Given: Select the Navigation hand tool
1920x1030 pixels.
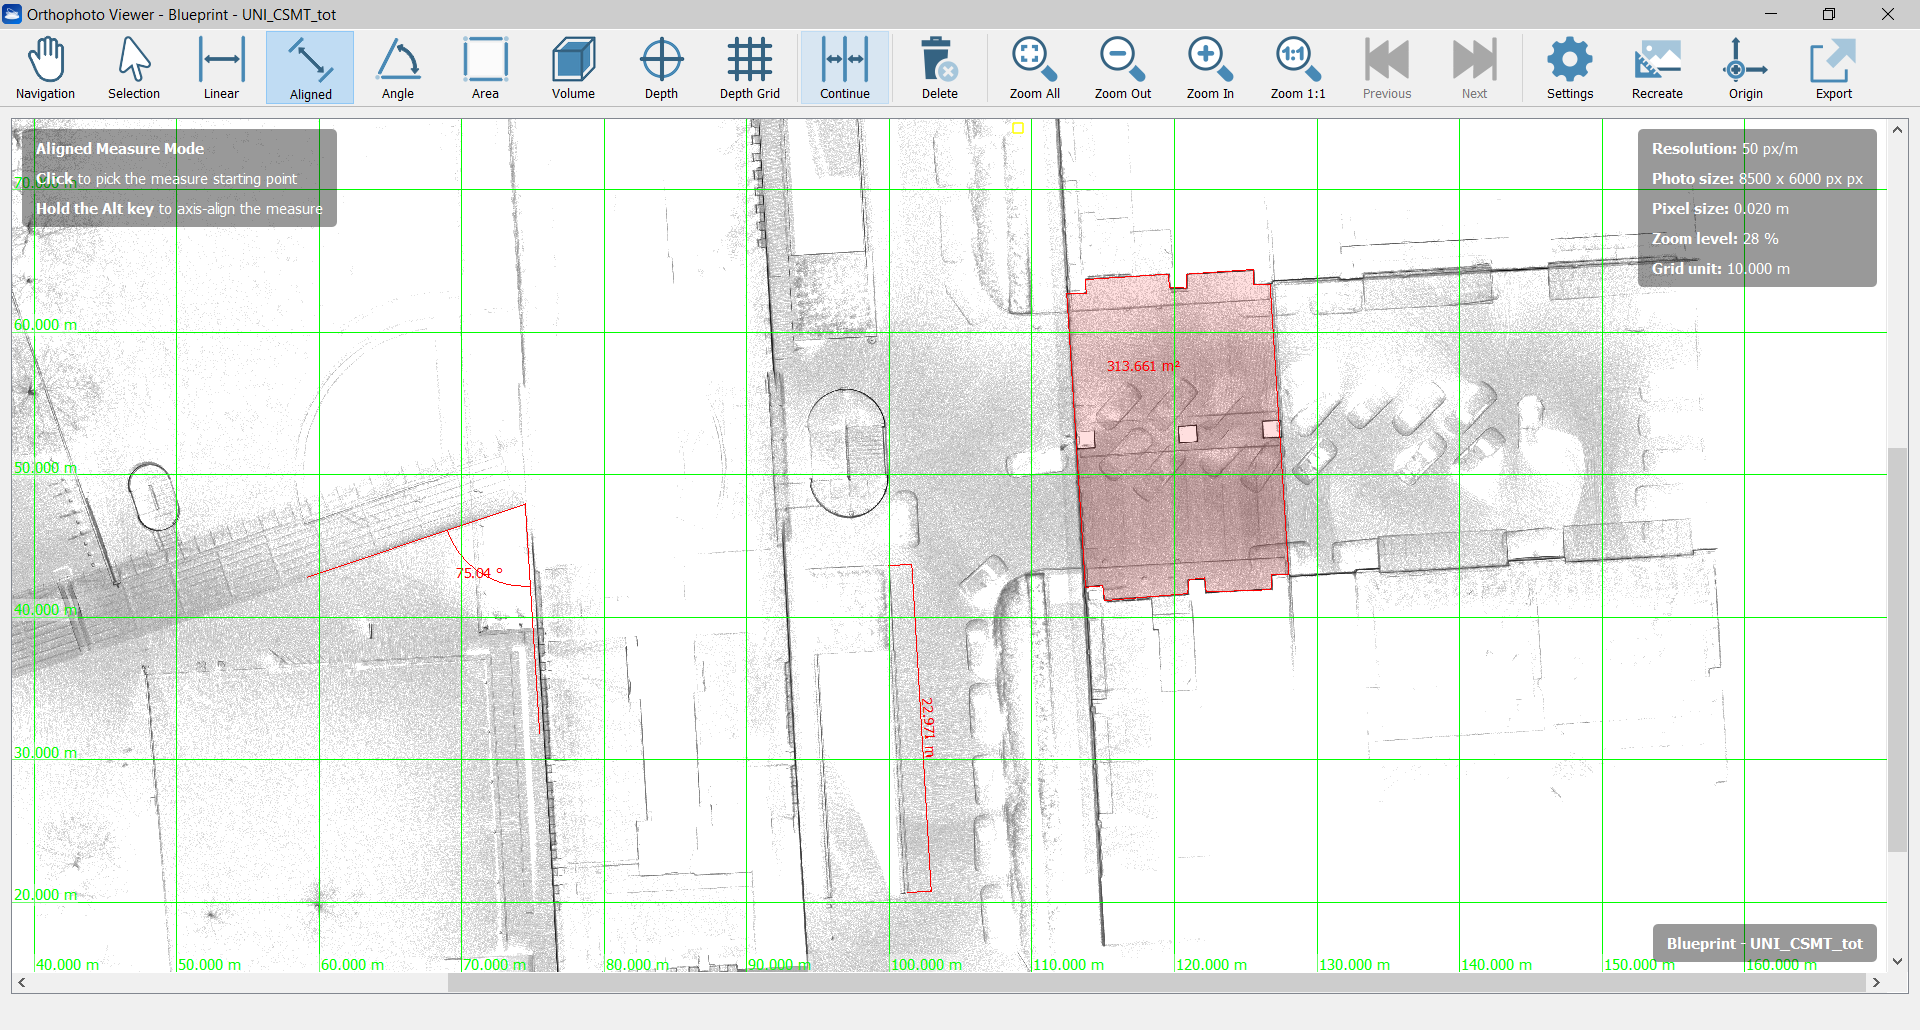Looking at the screenshot, I should pyautogui.click(x=46, y=68).
